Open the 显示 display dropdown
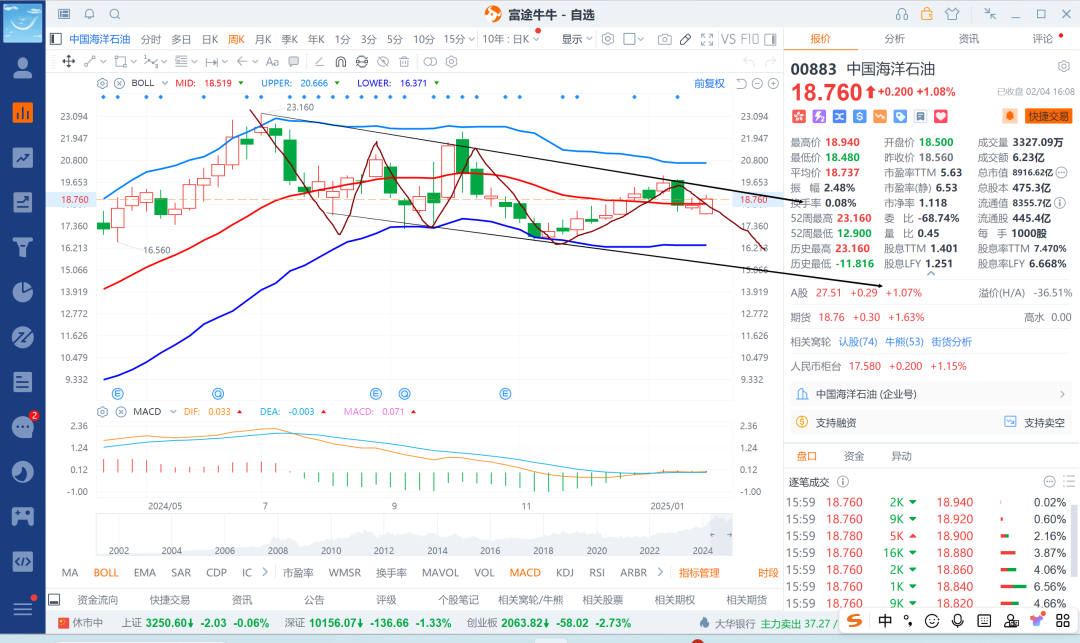Image resolution: width=1080 pixels, height=643 pixels. (x=577, y=39)
